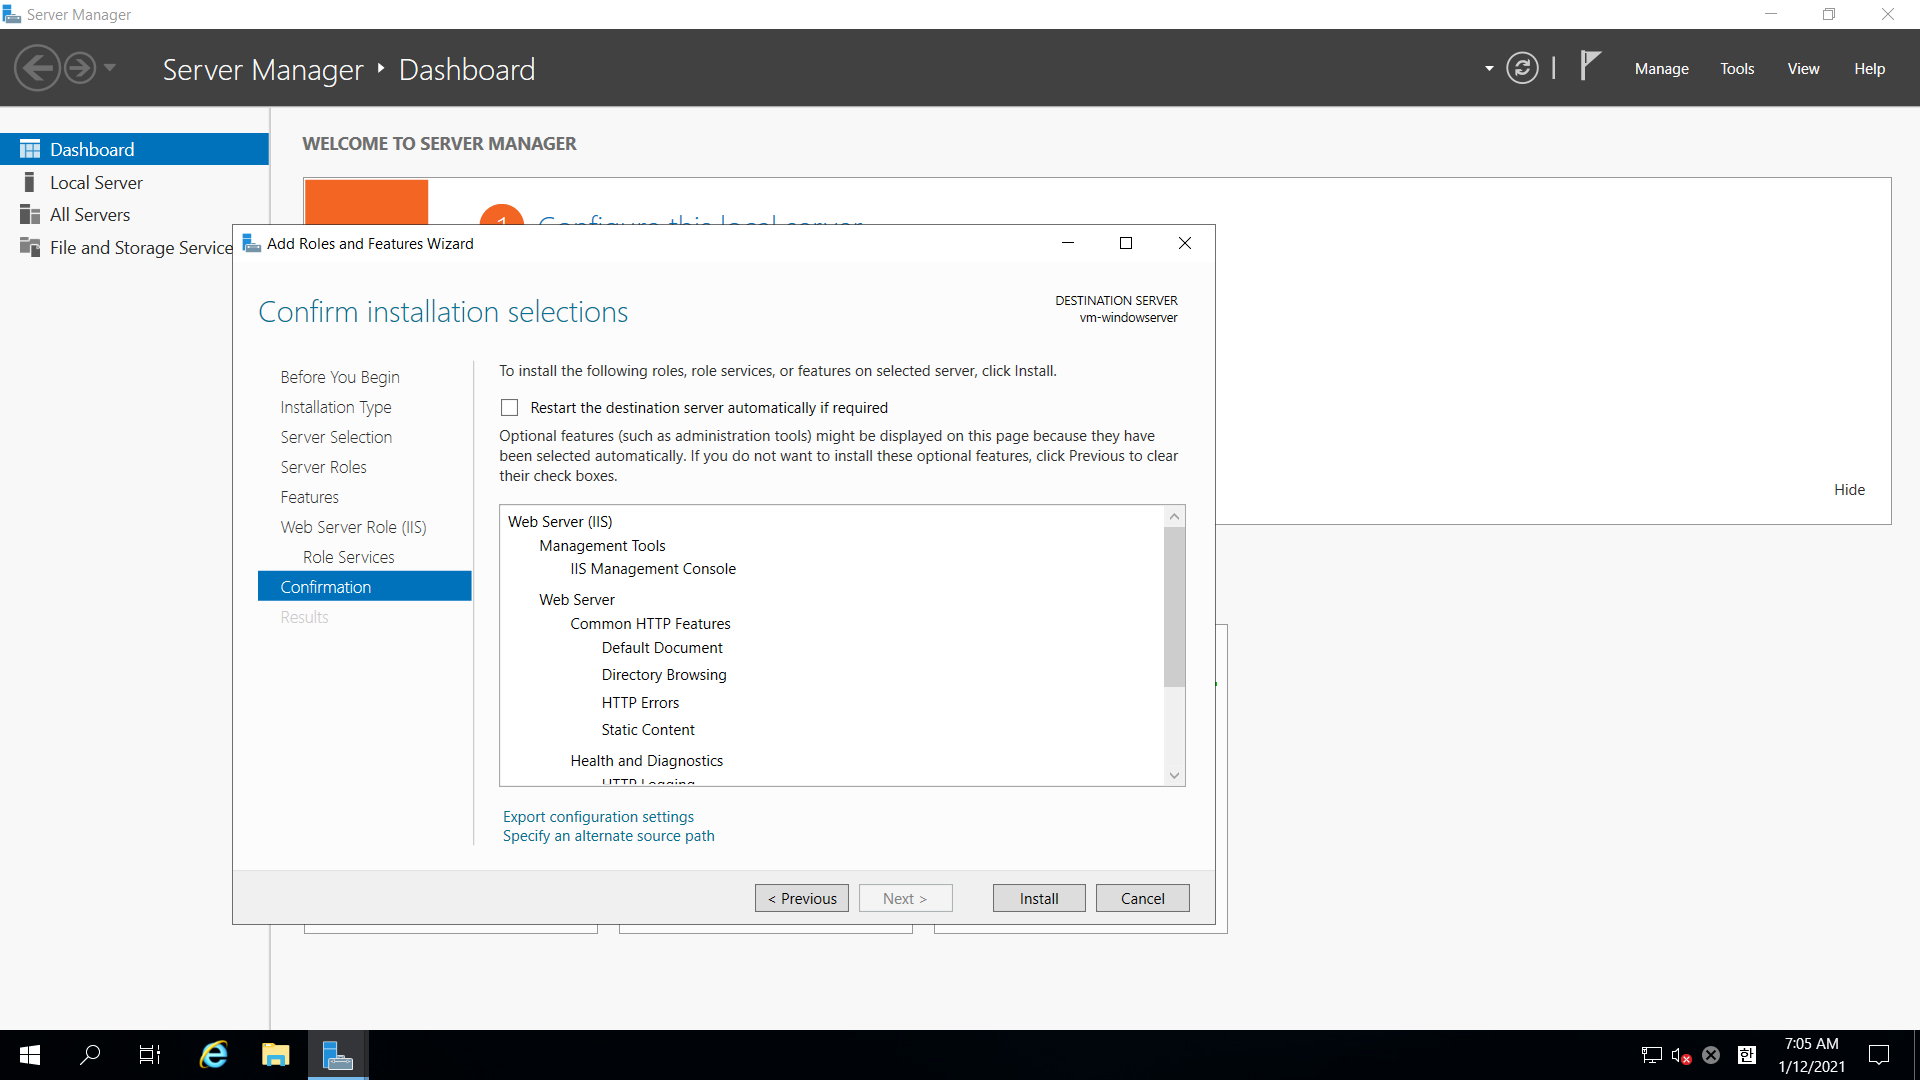1920x1080 pixels.
Task: Click Export configuration settings link
Action: point(598,817)
